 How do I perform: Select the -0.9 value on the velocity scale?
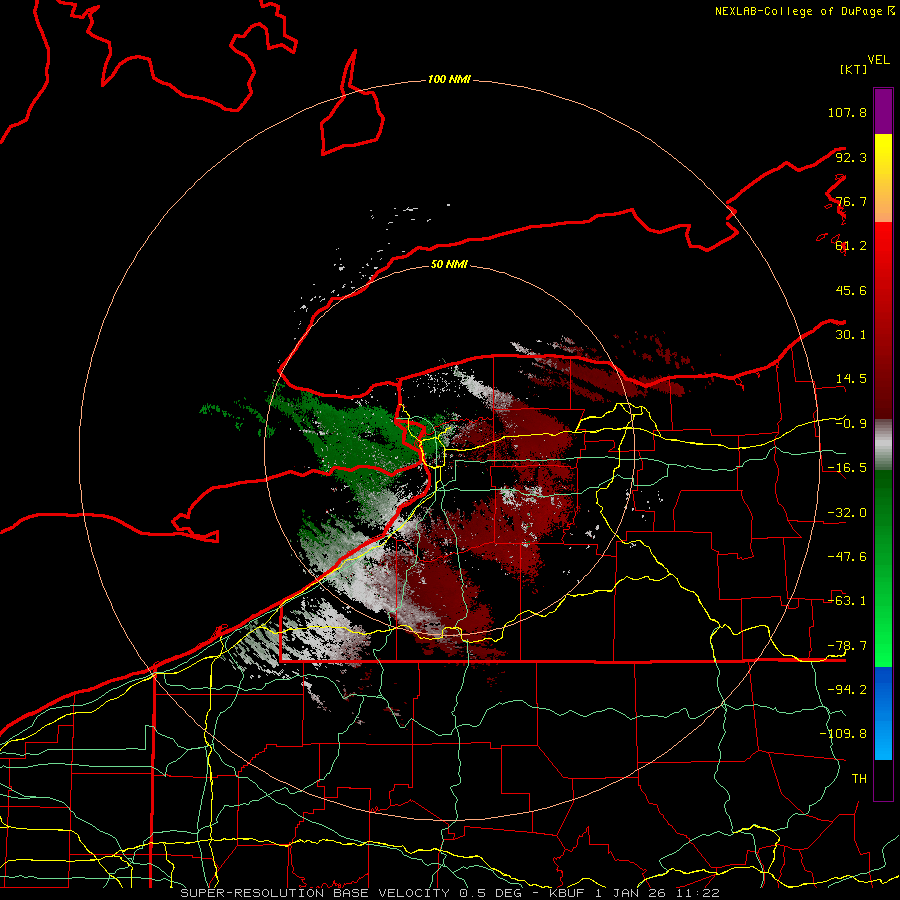tap(851, 424)
